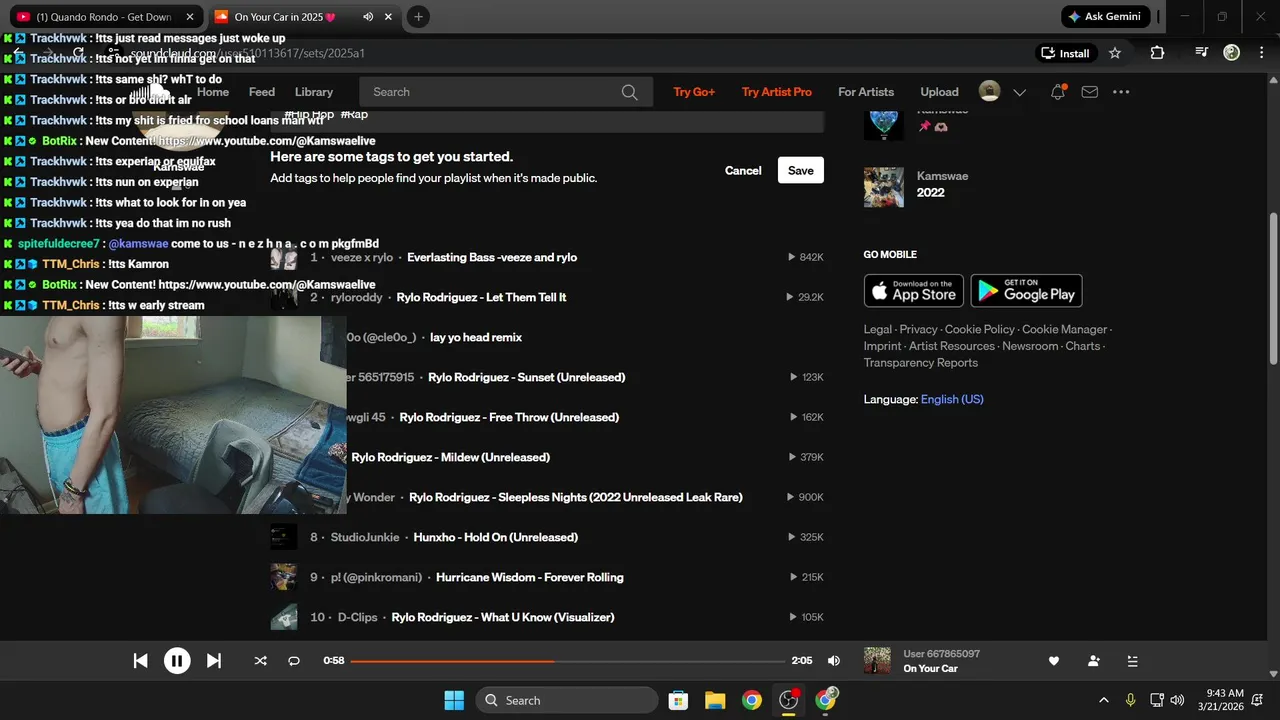This screenshot has width=1280, height=720.
Task: Select Sleepless Nights 2022 Unreleased track
Action: (576, 497)
